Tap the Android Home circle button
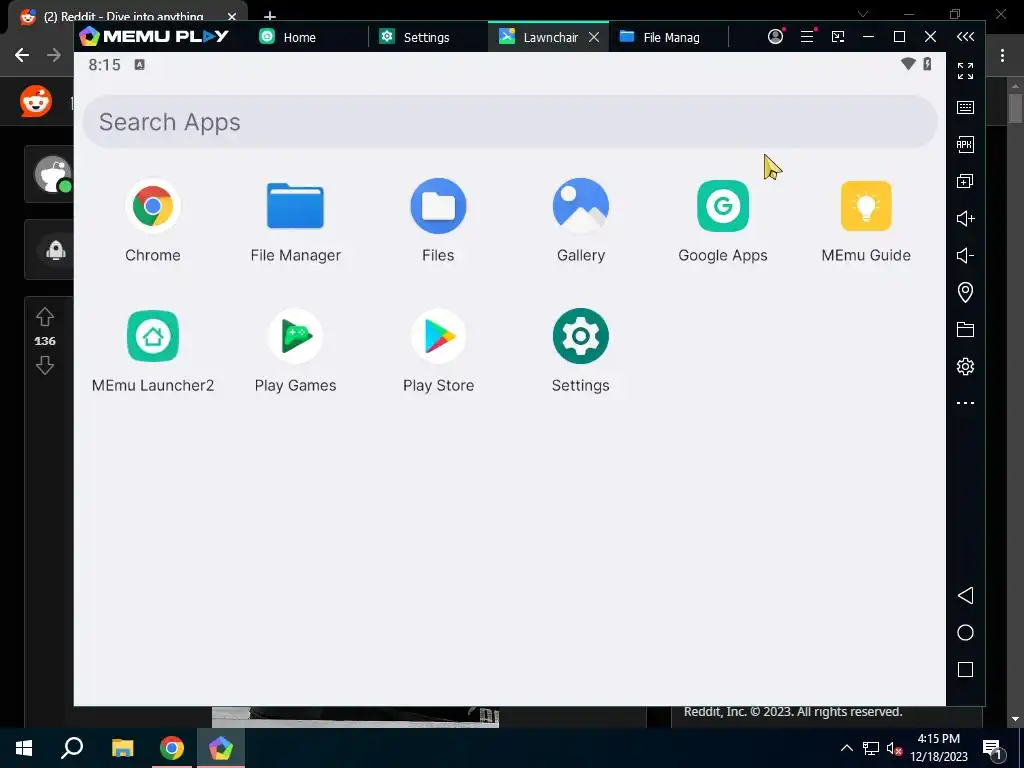This screenshot has height=768, width=1024. pos(965,632)
